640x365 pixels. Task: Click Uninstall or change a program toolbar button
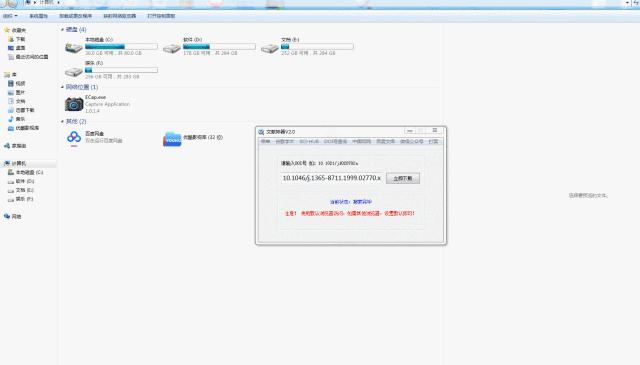[76, 16]
